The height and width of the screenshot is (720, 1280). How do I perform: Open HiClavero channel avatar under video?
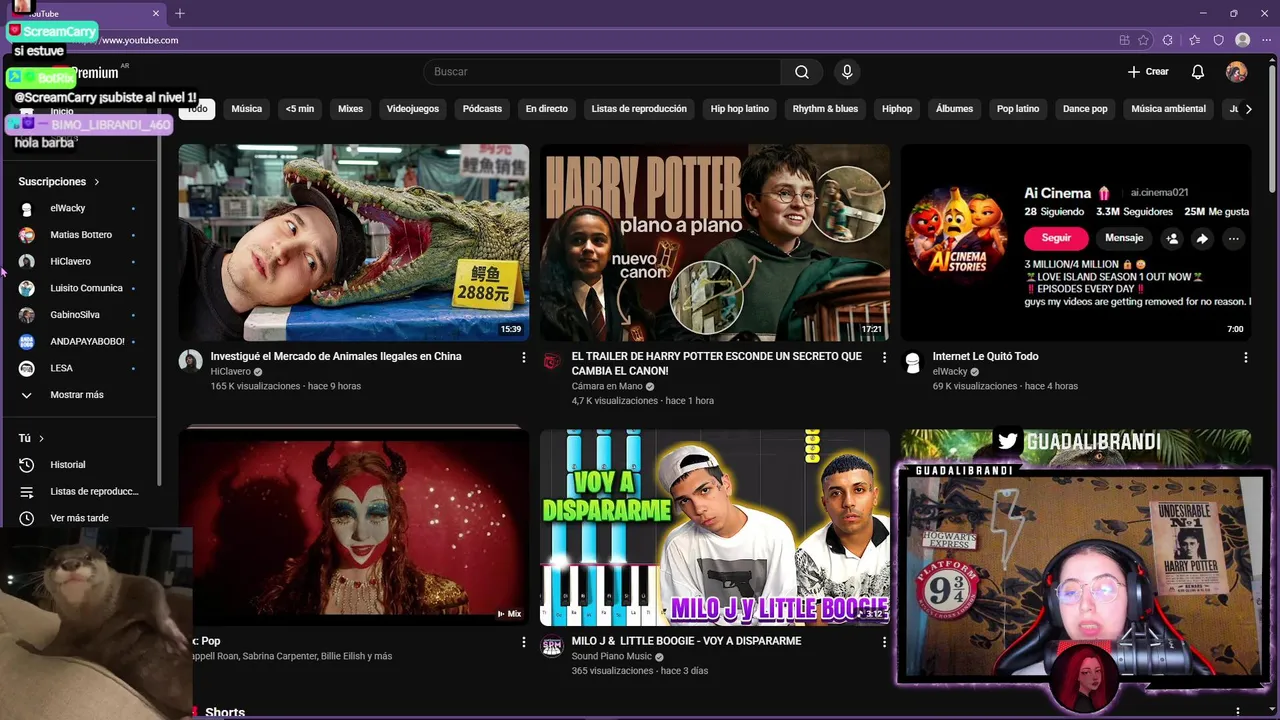(x=190, y=361)
